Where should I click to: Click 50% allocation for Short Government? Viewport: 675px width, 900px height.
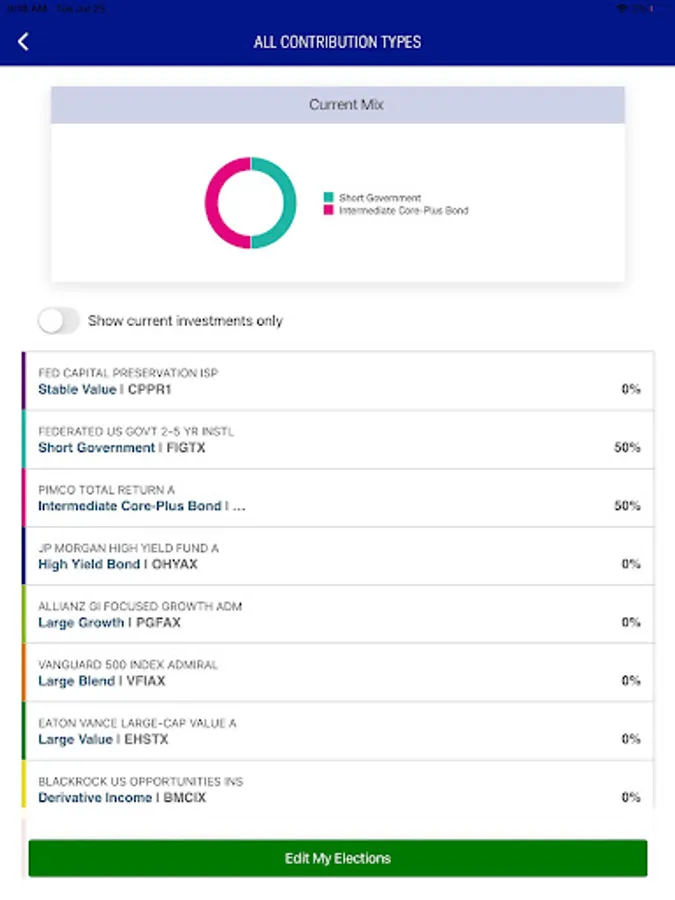627,448
